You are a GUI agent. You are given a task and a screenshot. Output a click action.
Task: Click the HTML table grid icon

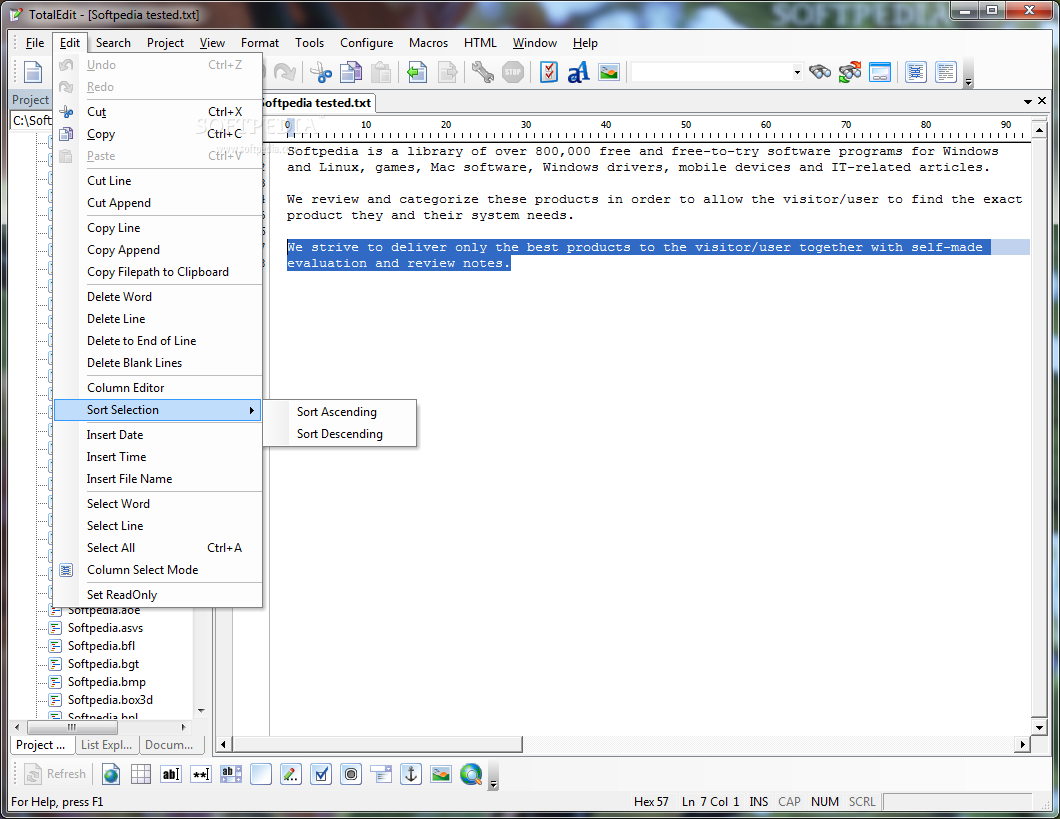pyautogui.click(x=141, y=774)
